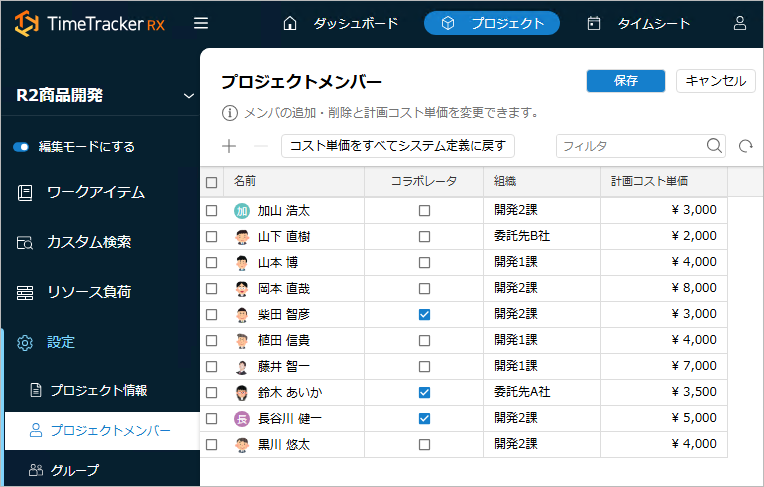The height and width of the screenshot is (487, 764).
Task: Click the 保存 button
Action: click(x=626, y=81)
